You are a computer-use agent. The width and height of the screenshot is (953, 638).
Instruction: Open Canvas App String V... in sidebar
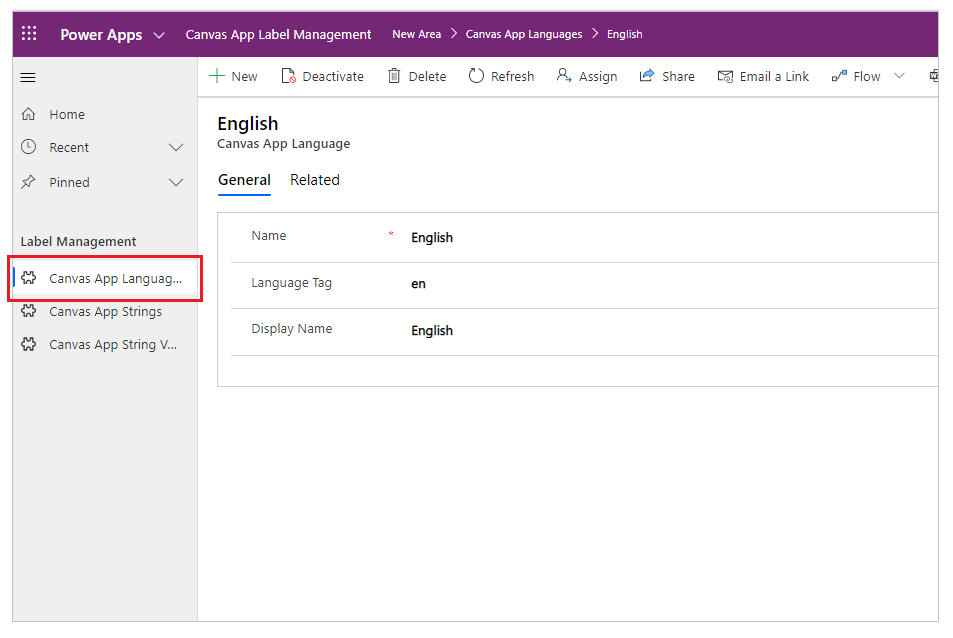tap(105, 345)
